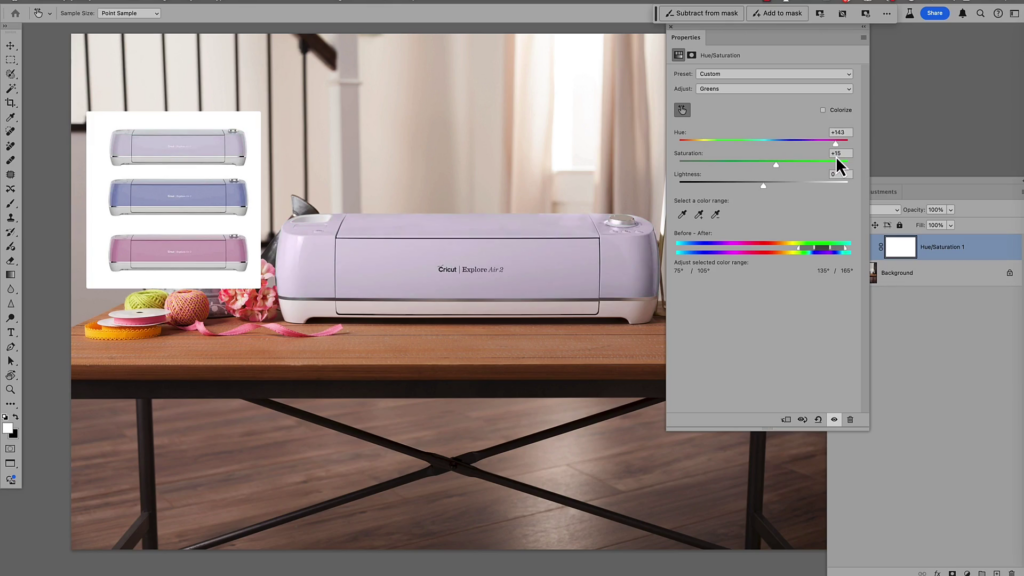Switch to the Properties panel tab

pos(686,37)
